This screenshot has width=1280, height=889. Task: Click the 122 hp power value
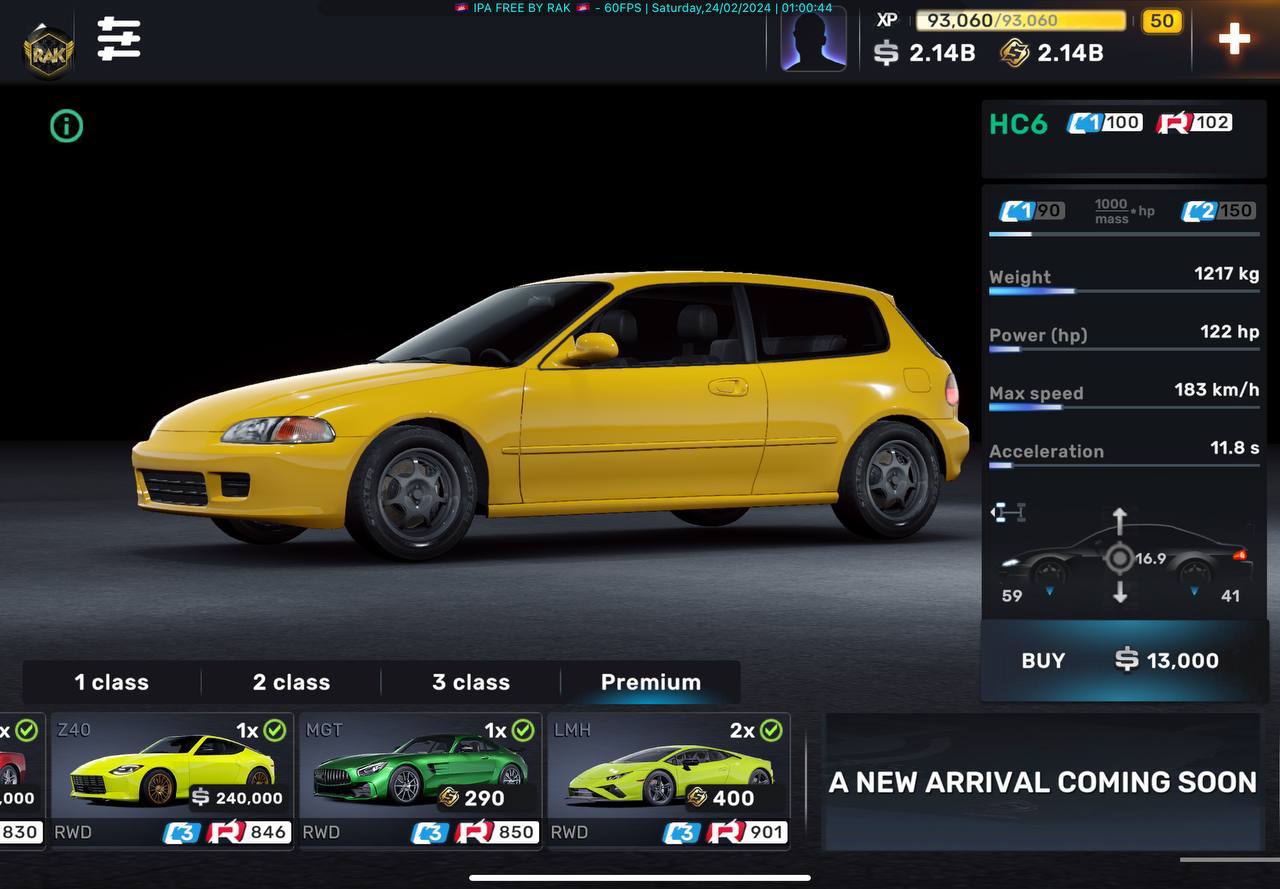point(1230,331)
